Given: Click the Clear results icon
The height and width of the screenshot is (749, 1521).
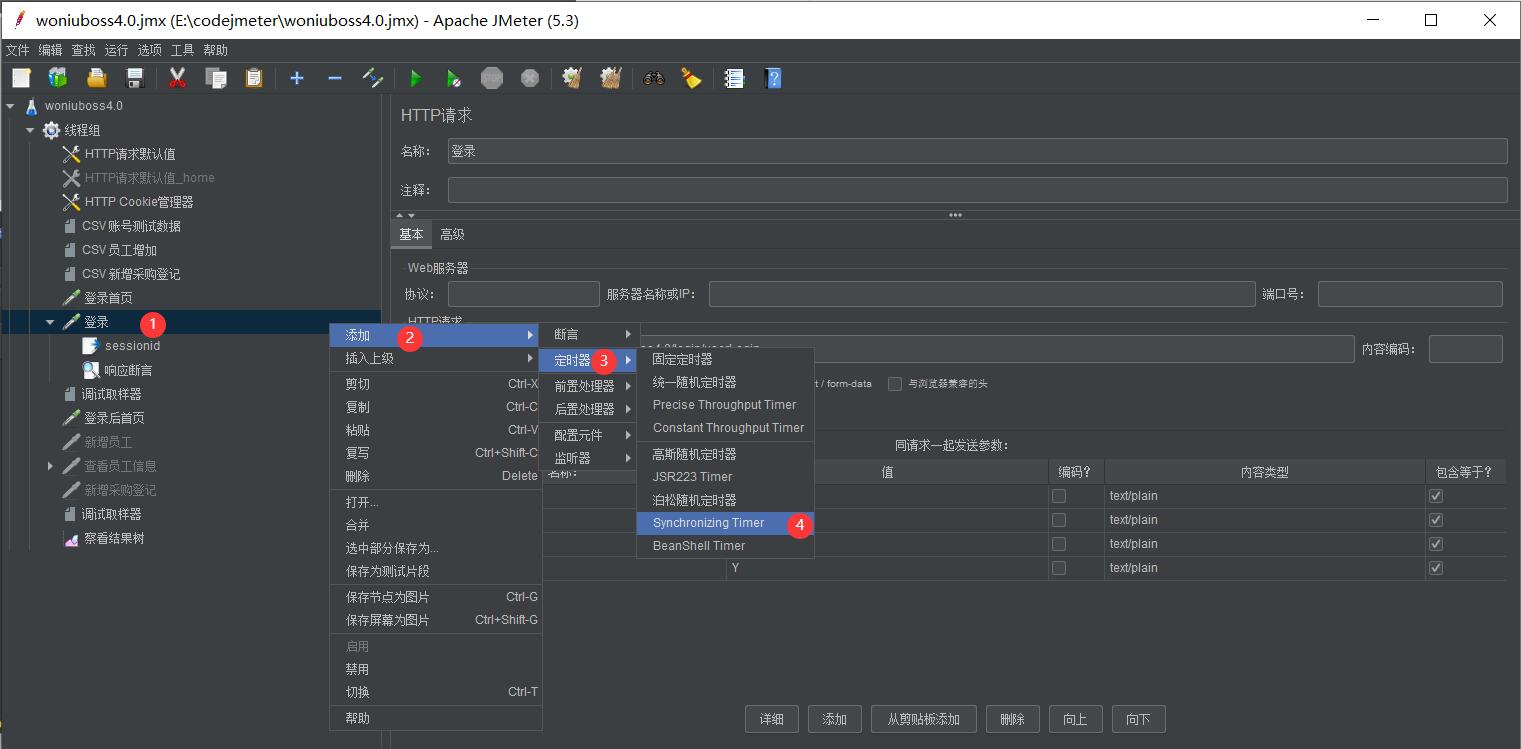Looking at the screenshot, I should [x=573, y=78].
